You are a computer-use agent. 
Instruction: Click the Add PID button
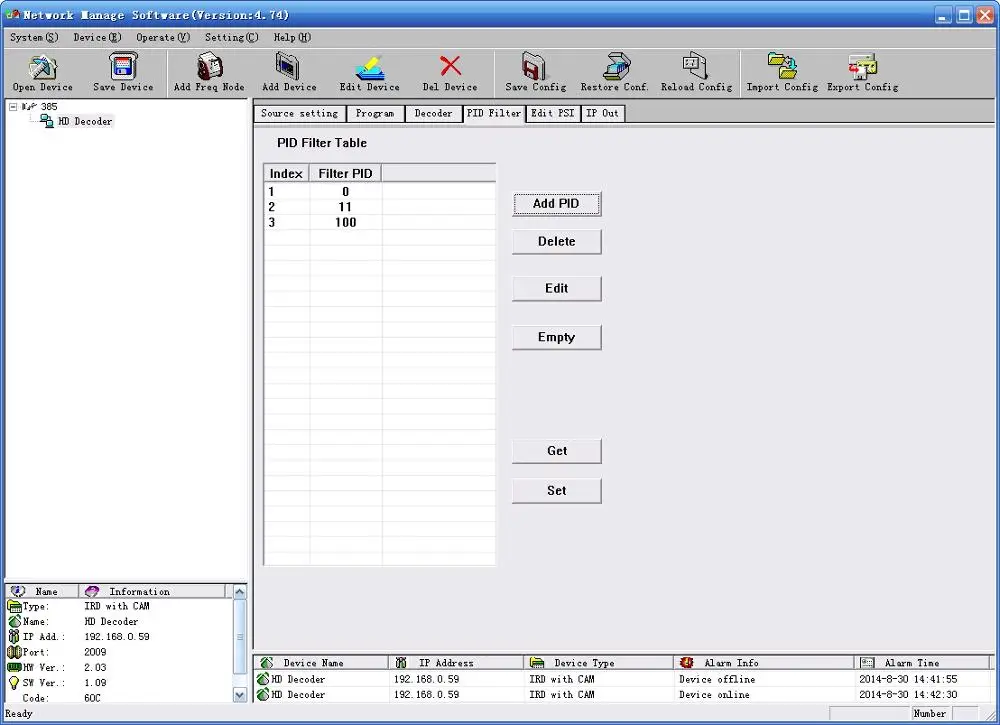556,203
